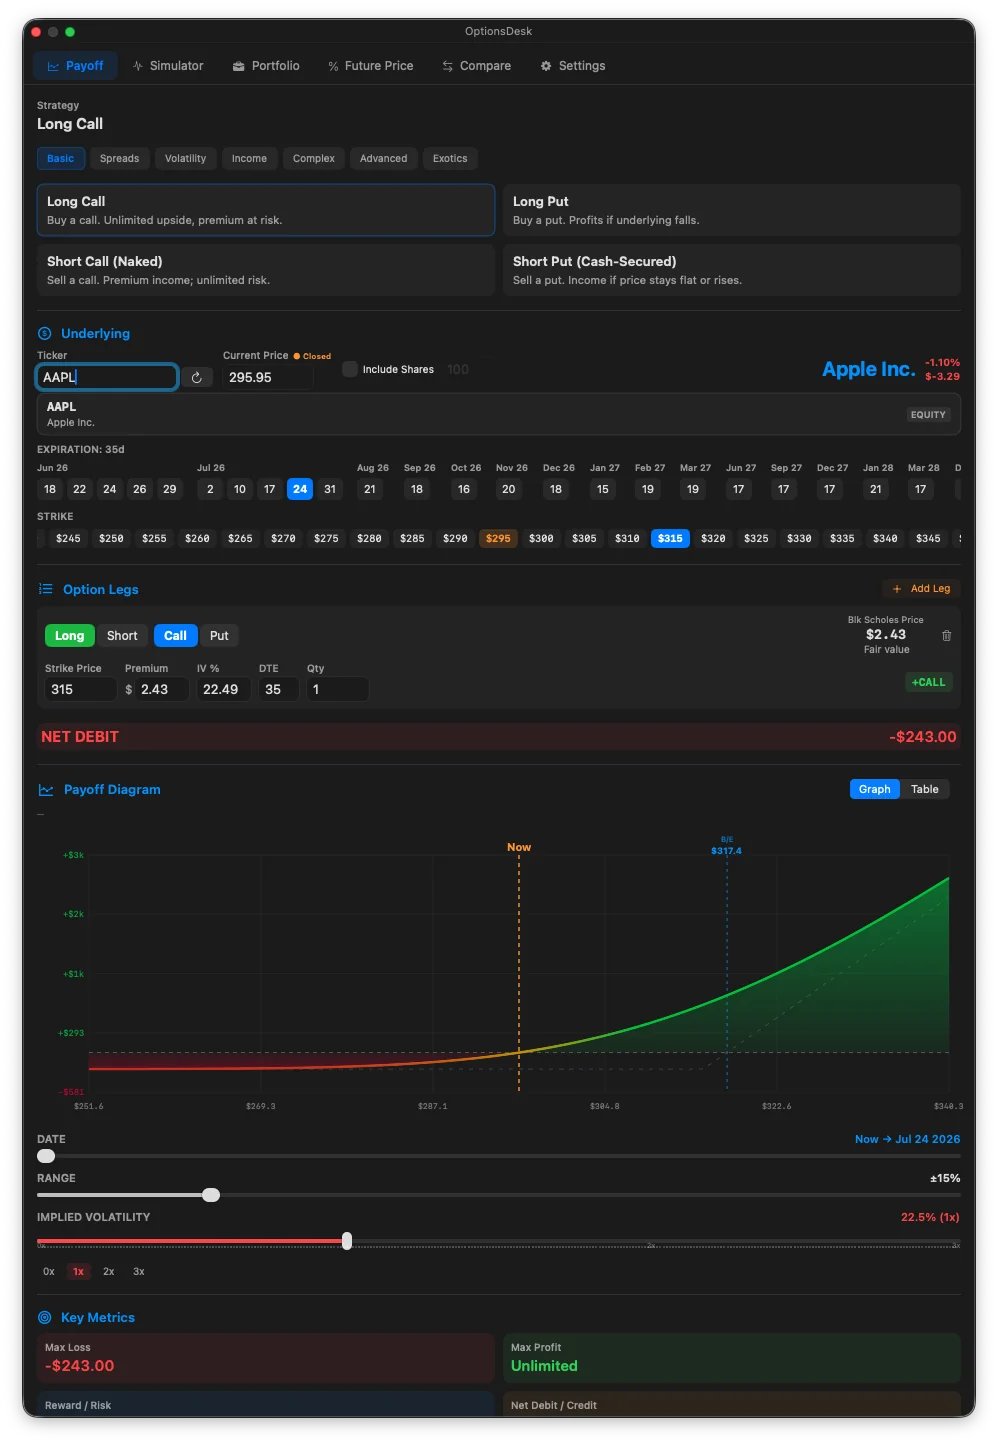Select the $330 strike

tap(799, 538)
